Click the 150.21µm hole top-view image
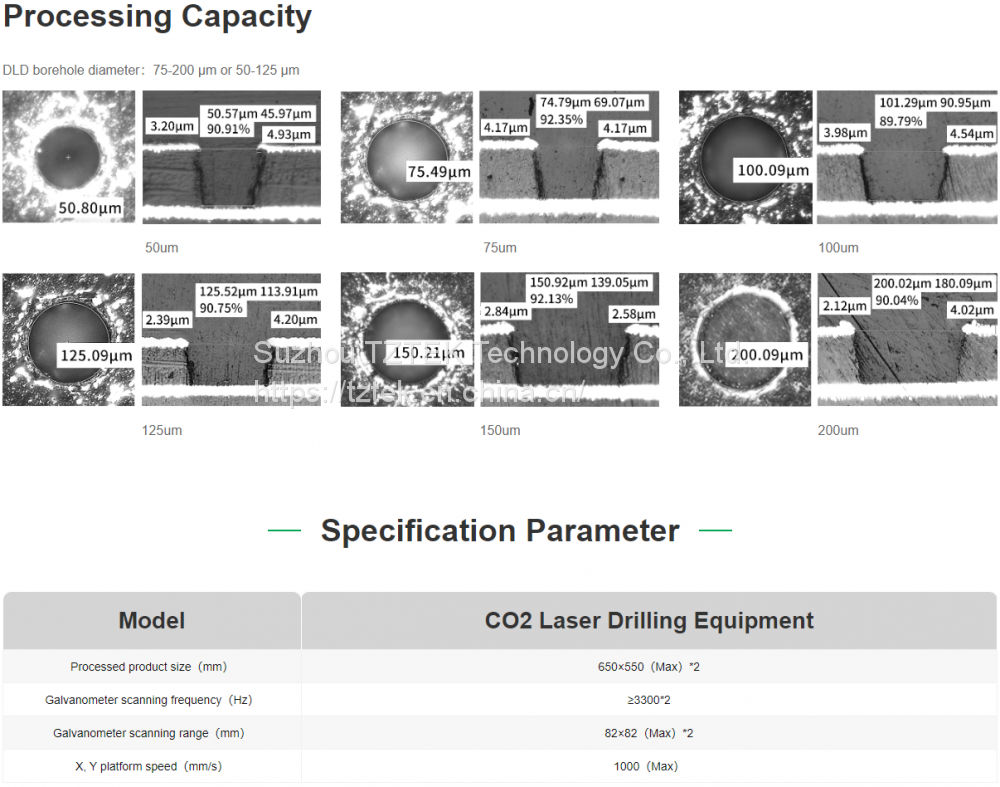The image size is (1000, 787). pyautogui.click(x=406, y=339)
